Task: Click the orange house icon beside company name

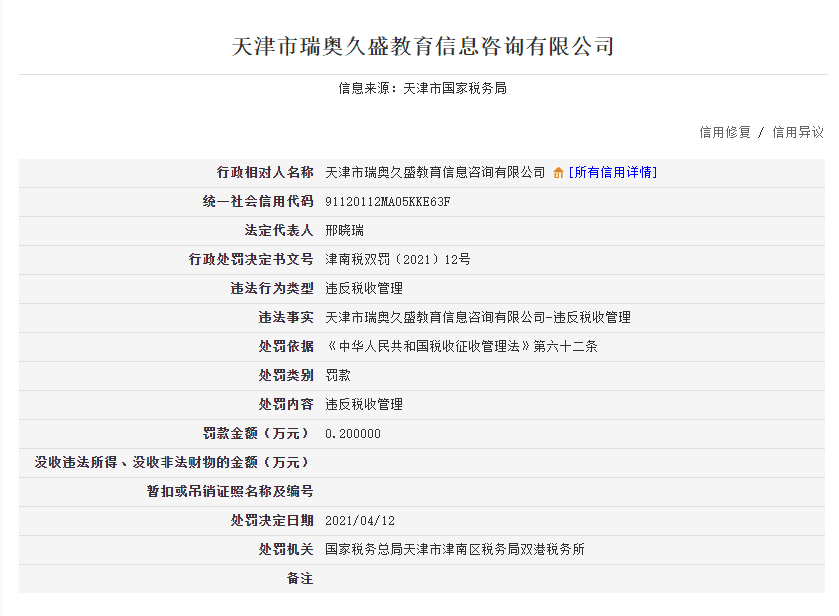Action: pos(558,173)
